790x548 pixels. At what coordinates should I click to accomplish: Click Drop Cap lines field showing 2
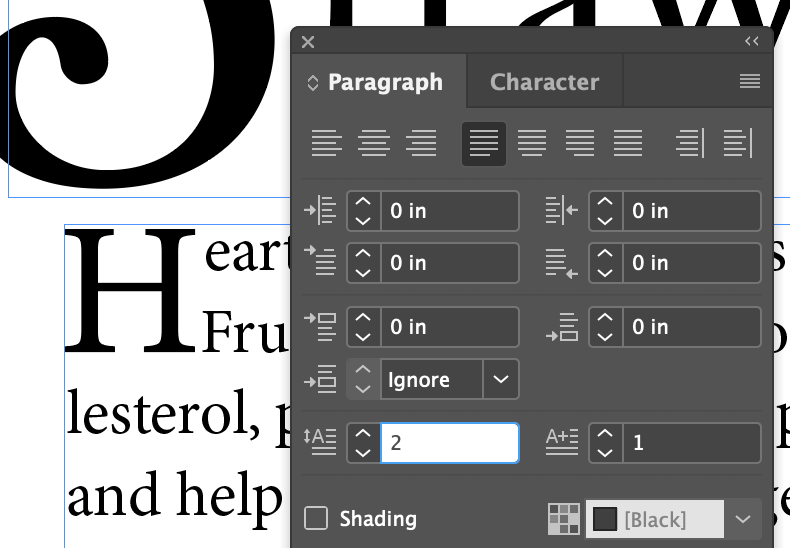point(449,443)
